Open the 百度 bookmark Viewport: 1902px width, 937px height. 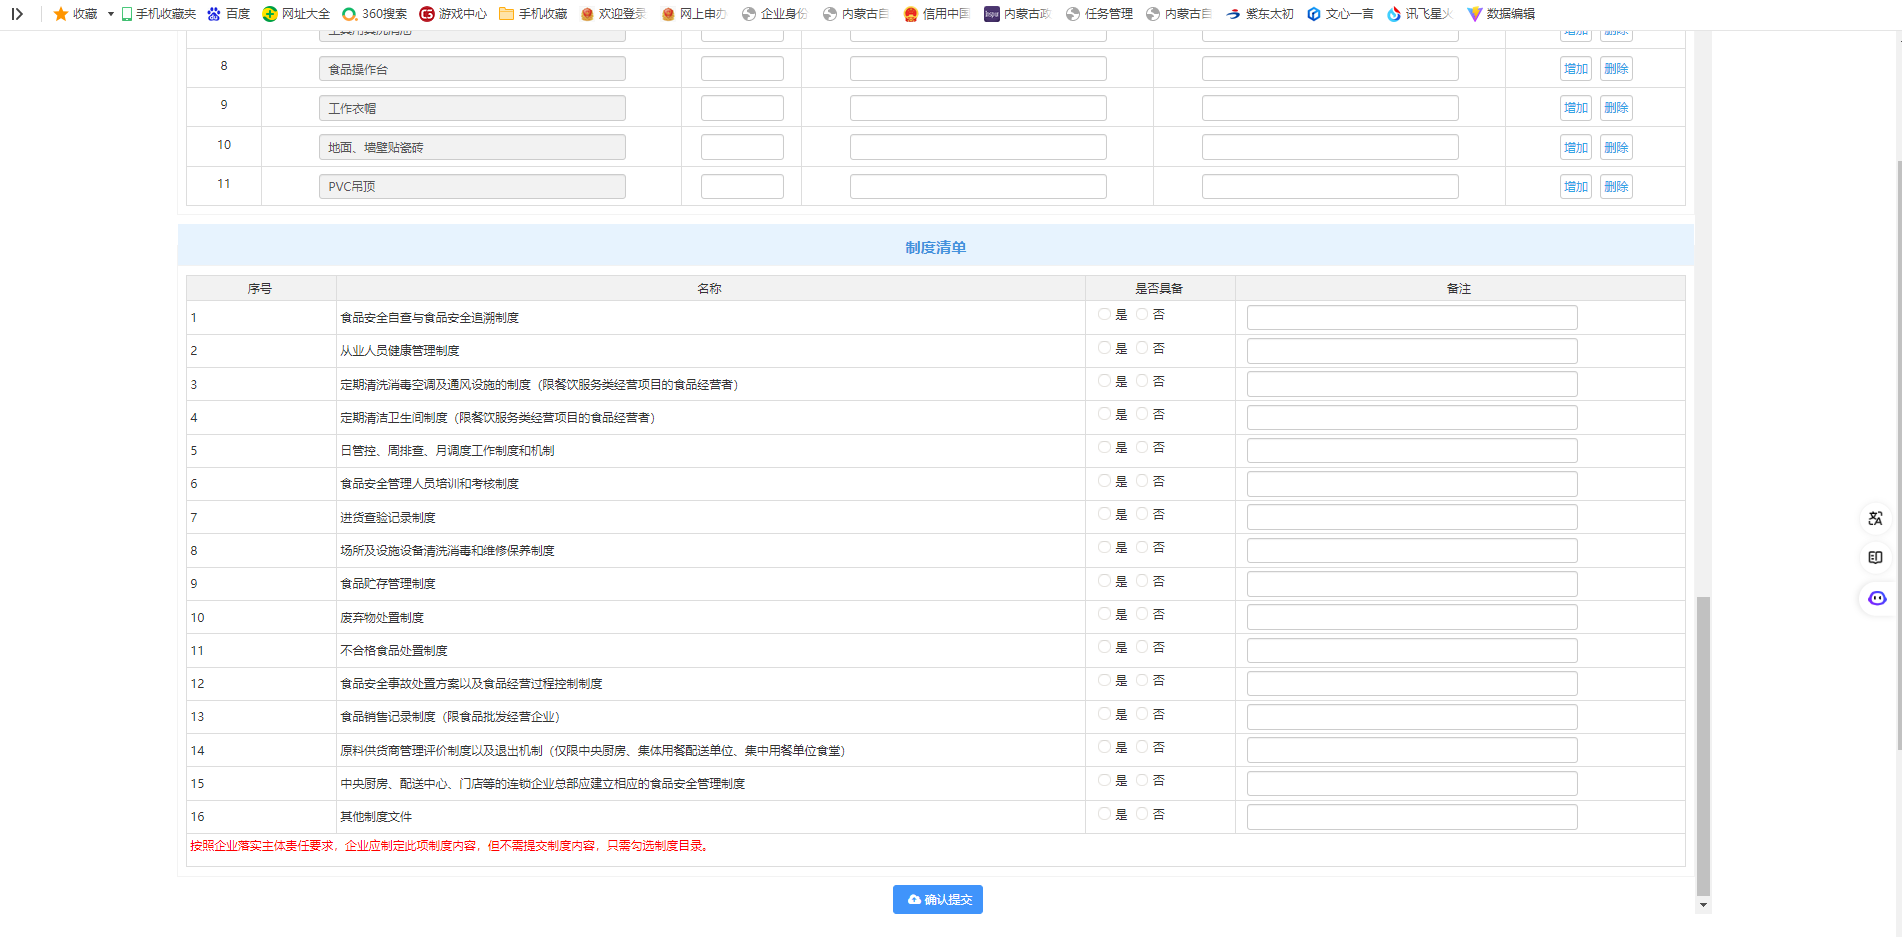[228, 14]
